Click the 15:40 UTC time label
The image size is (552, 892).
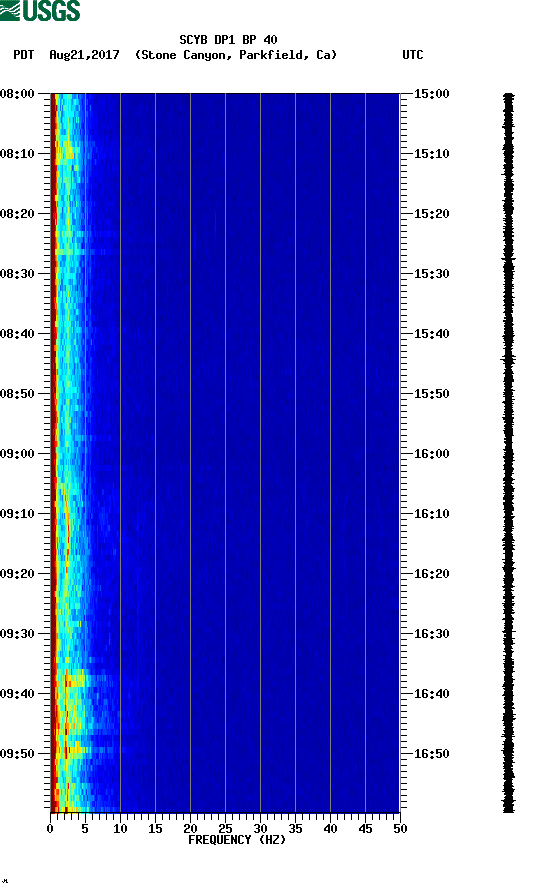431,334
